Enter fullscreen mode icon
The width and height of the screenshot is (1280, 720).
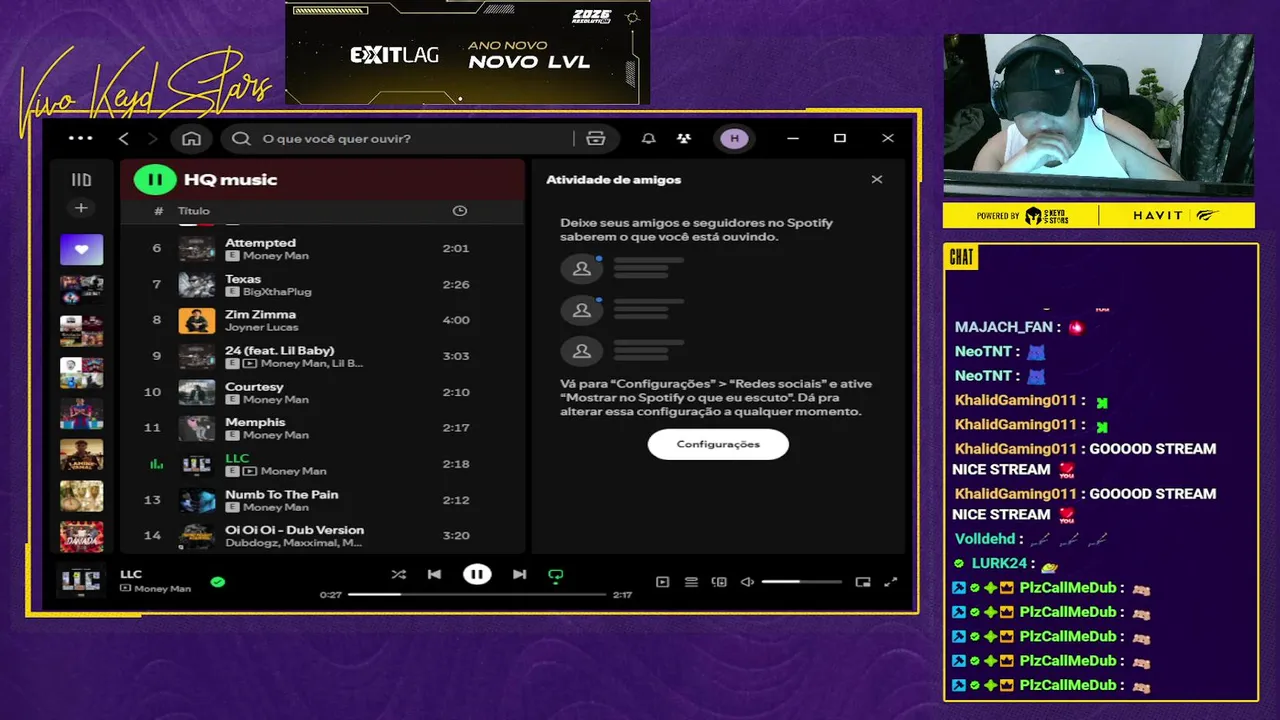(x=891, y=582)
